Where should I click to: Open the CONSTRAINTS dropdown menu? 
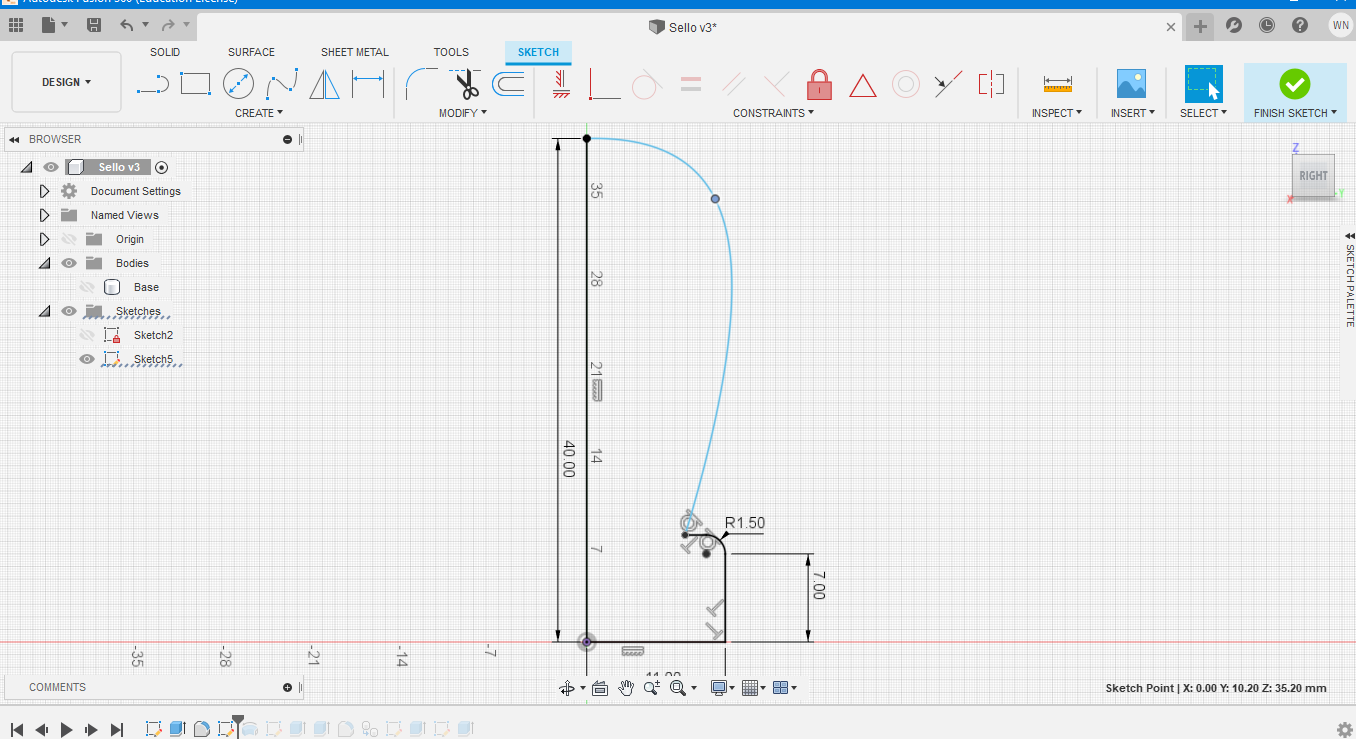point(773,113)
